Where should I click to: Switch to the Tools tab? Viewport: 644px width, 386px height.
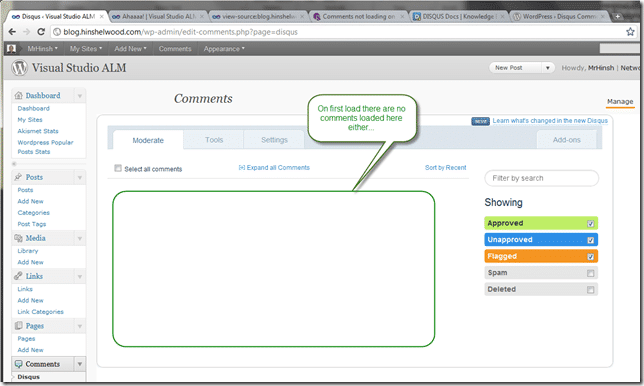(214, 140)
